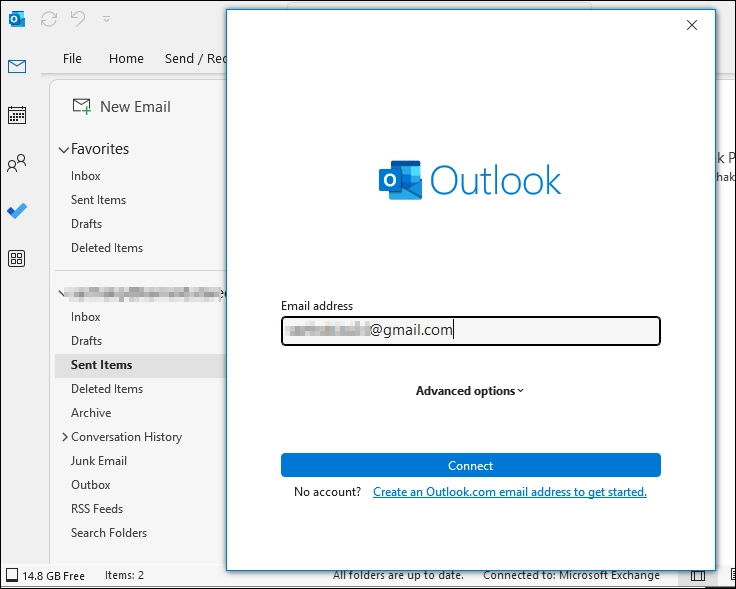Screen dimensions: 736x589
Task: Open the account's Deleted Items folder
Action: point(107,389)
